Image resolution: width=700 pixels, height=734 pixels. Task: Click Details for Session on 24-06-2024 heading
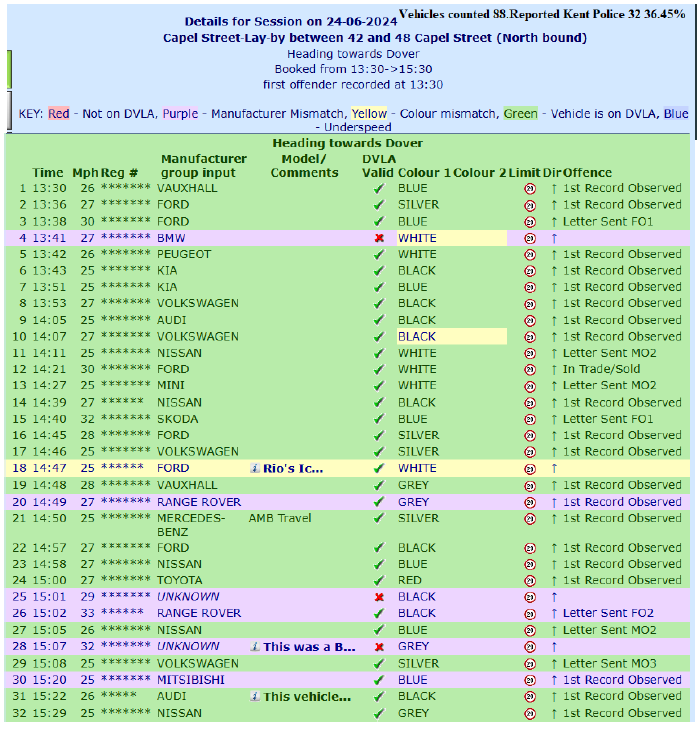(291, 22)
